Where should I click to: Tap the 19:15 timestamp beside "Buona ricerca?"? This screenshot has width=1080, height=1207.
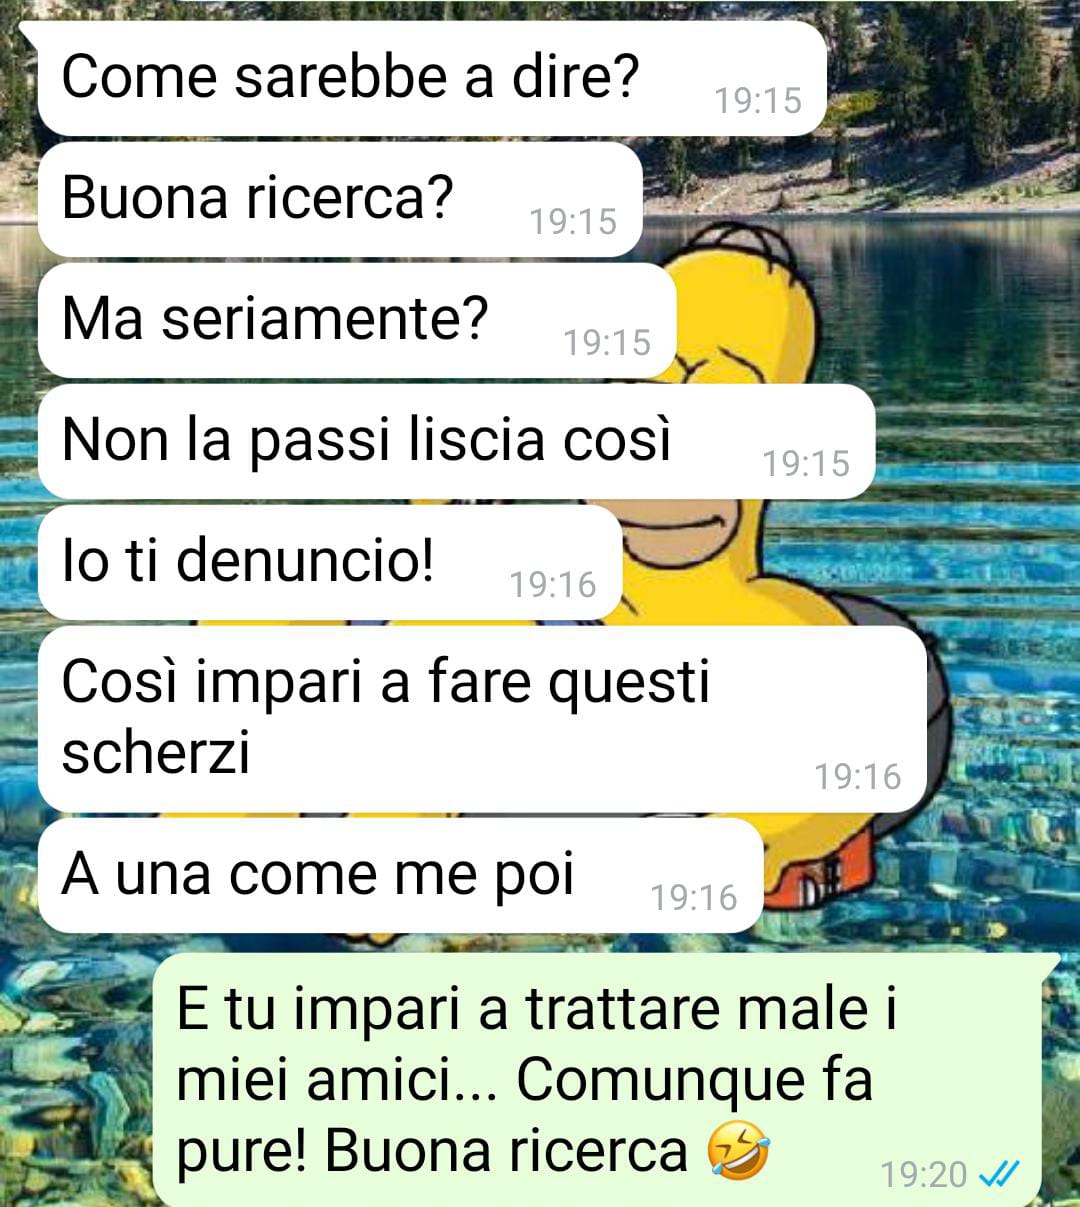573,221
